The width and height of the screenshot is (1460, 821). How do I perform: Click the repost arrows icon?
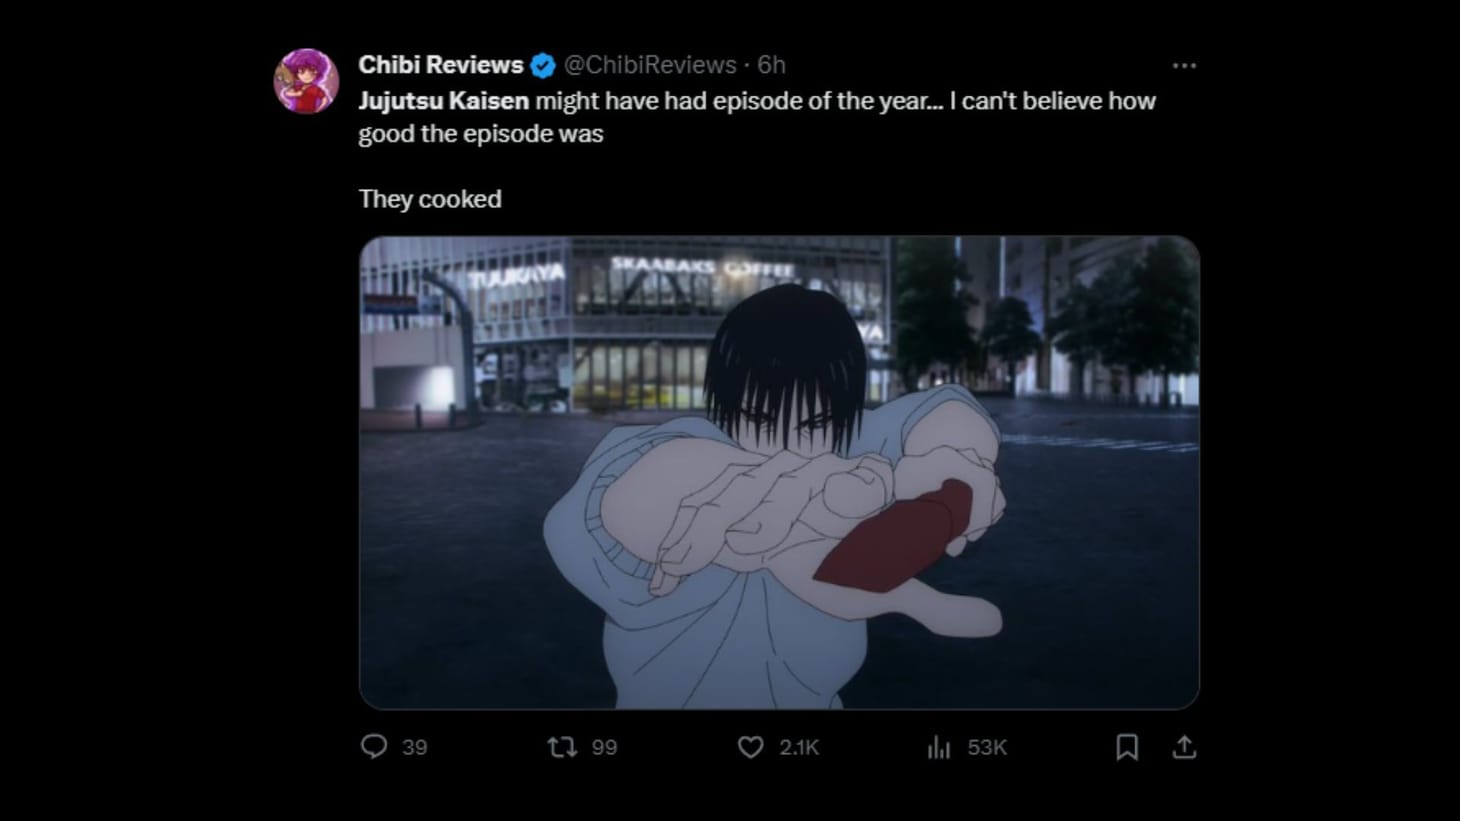562,747
